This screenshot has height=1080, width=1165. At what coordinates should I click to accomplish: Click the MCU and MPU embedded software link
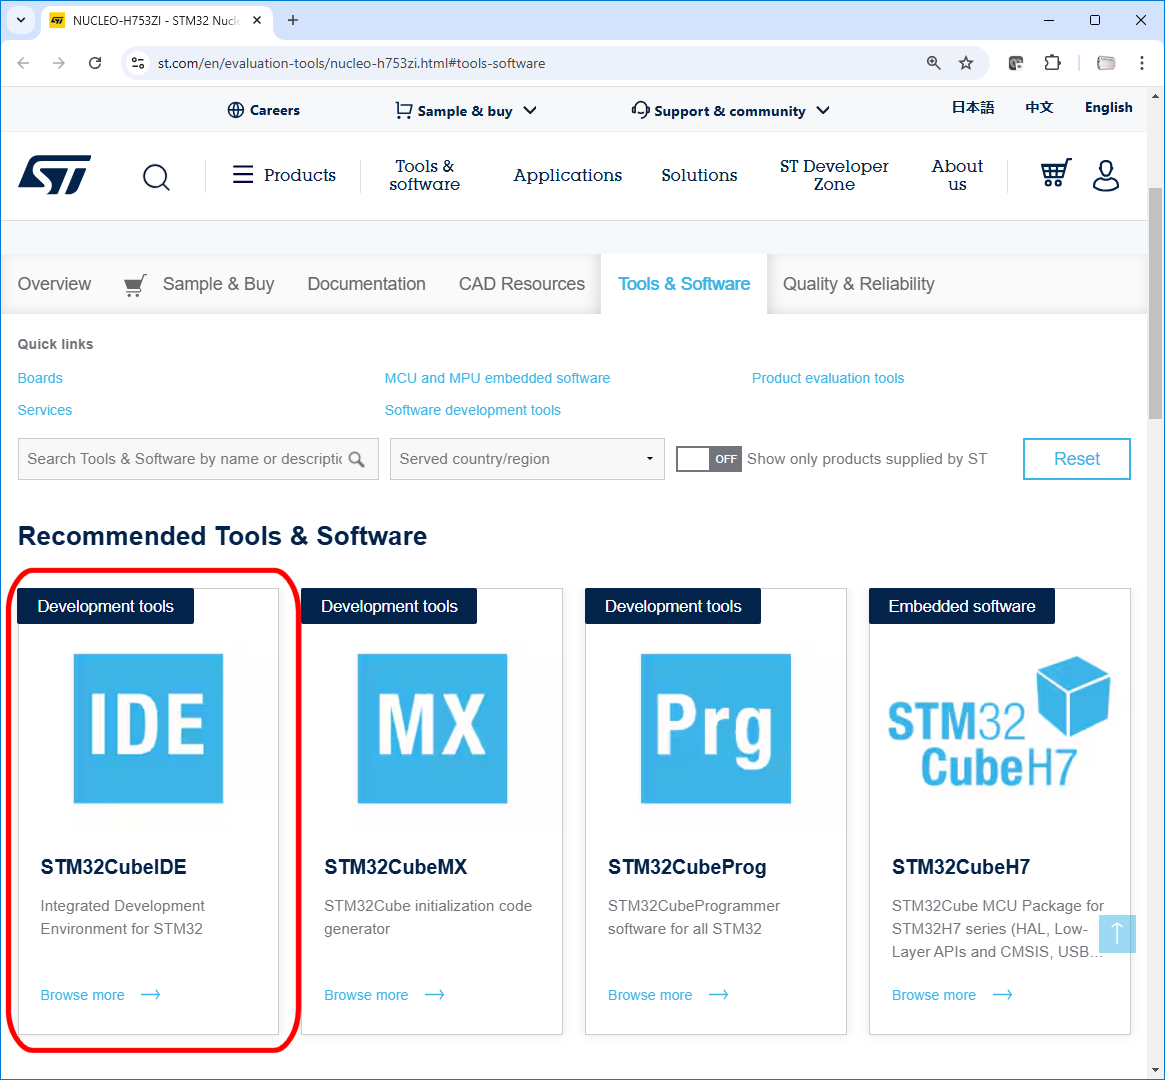point(497,378)
